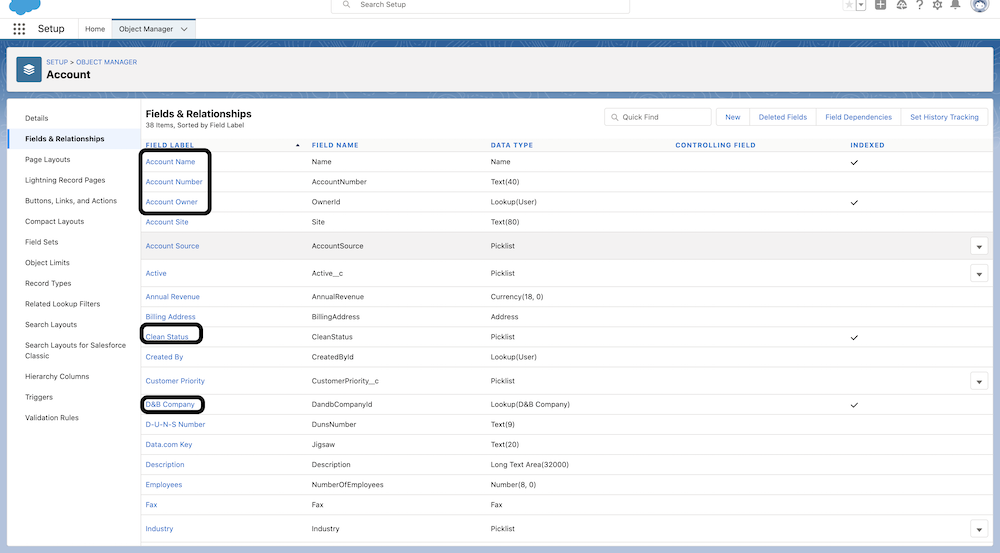Viewport: 1000px width, 553px height.
Task: Open the Billing Address field
Action: [x=170, y=317]
